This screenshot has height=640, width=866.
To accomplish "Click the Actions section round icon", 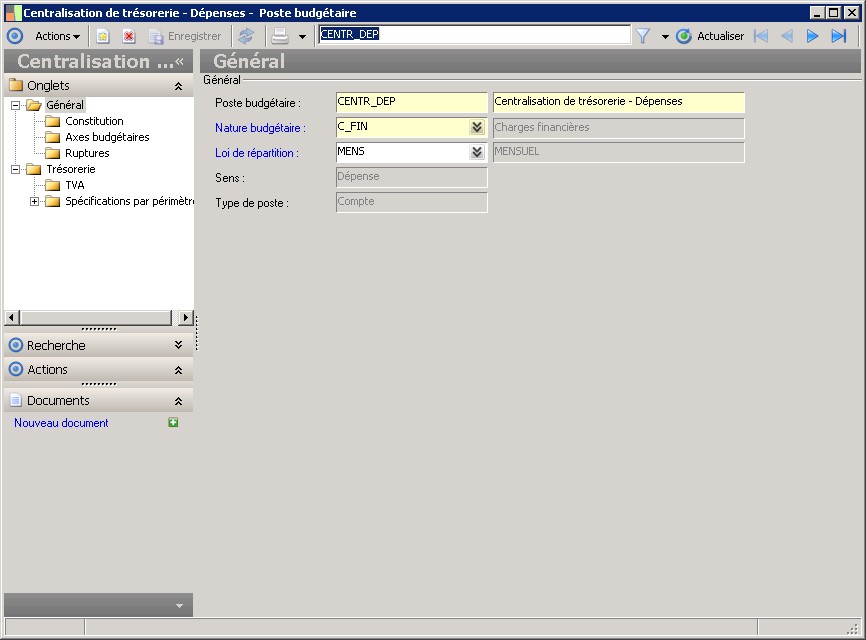I will [16, 369].
